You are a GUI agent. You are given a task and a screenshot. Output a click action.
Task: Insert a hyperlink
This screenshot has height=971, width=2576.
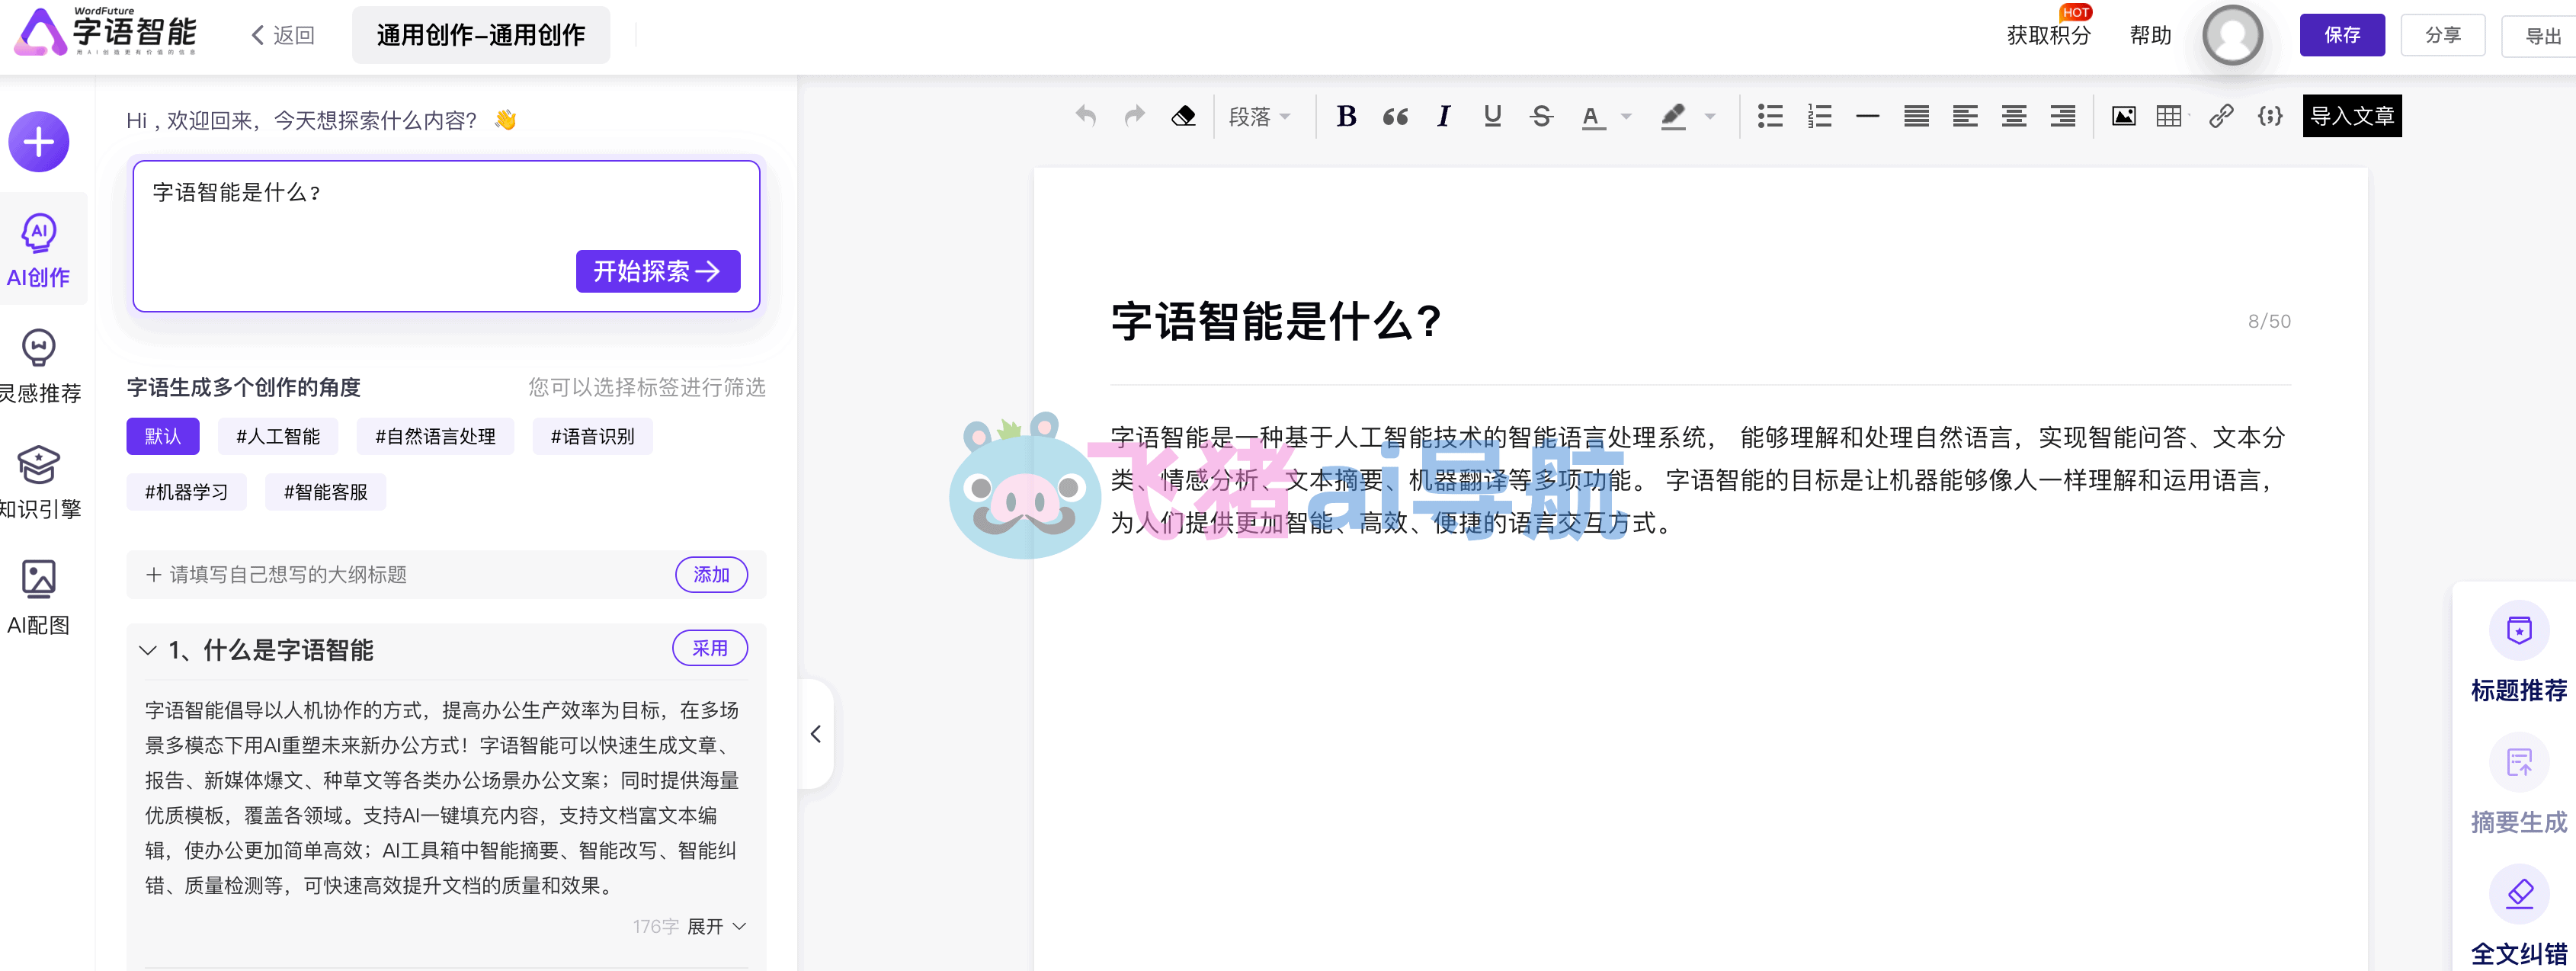(2221, 116)
